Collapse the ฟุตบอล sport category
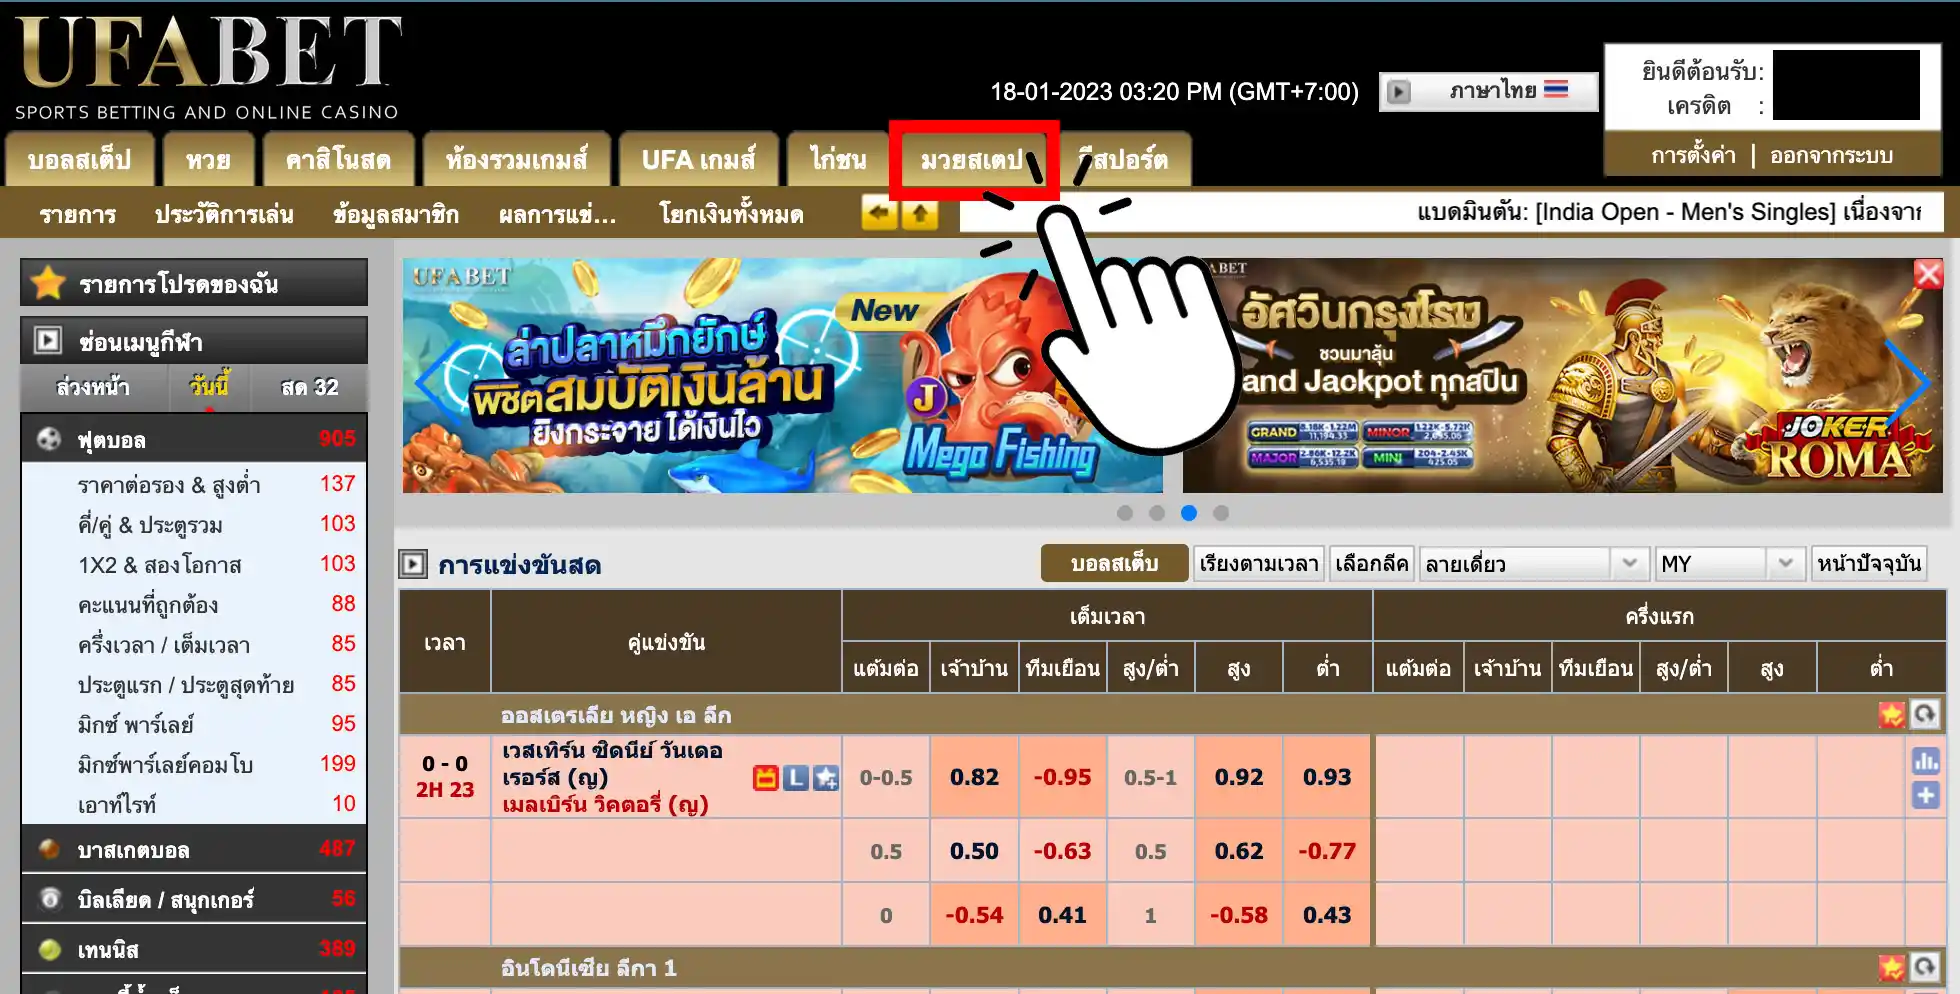 pyautogui.click(x=194, y=439)
